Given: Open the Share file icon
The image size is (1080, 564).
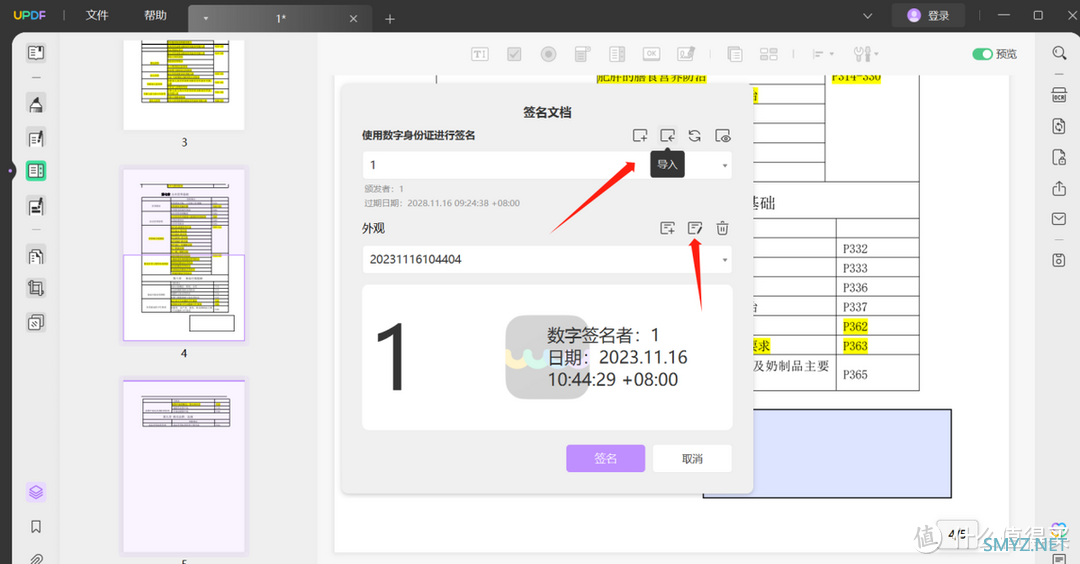Looking at the screenshot, I should (x=1059, y=189).
